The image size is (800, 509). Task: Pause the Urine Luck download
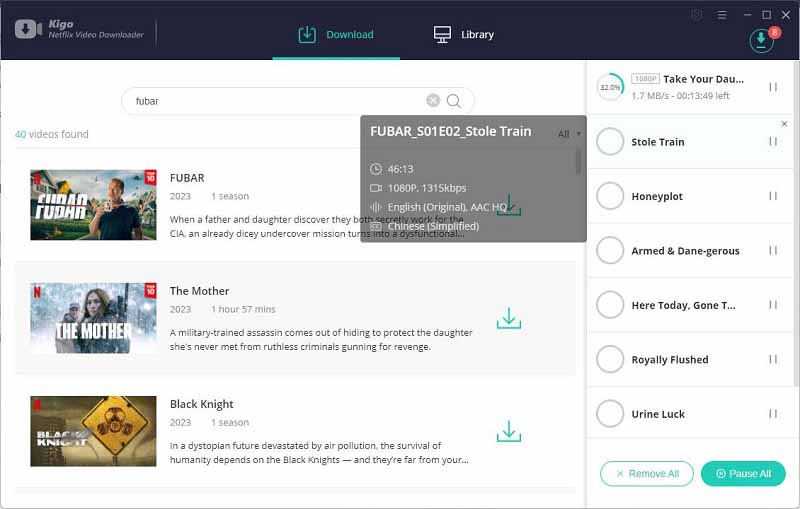pos(773,414)
